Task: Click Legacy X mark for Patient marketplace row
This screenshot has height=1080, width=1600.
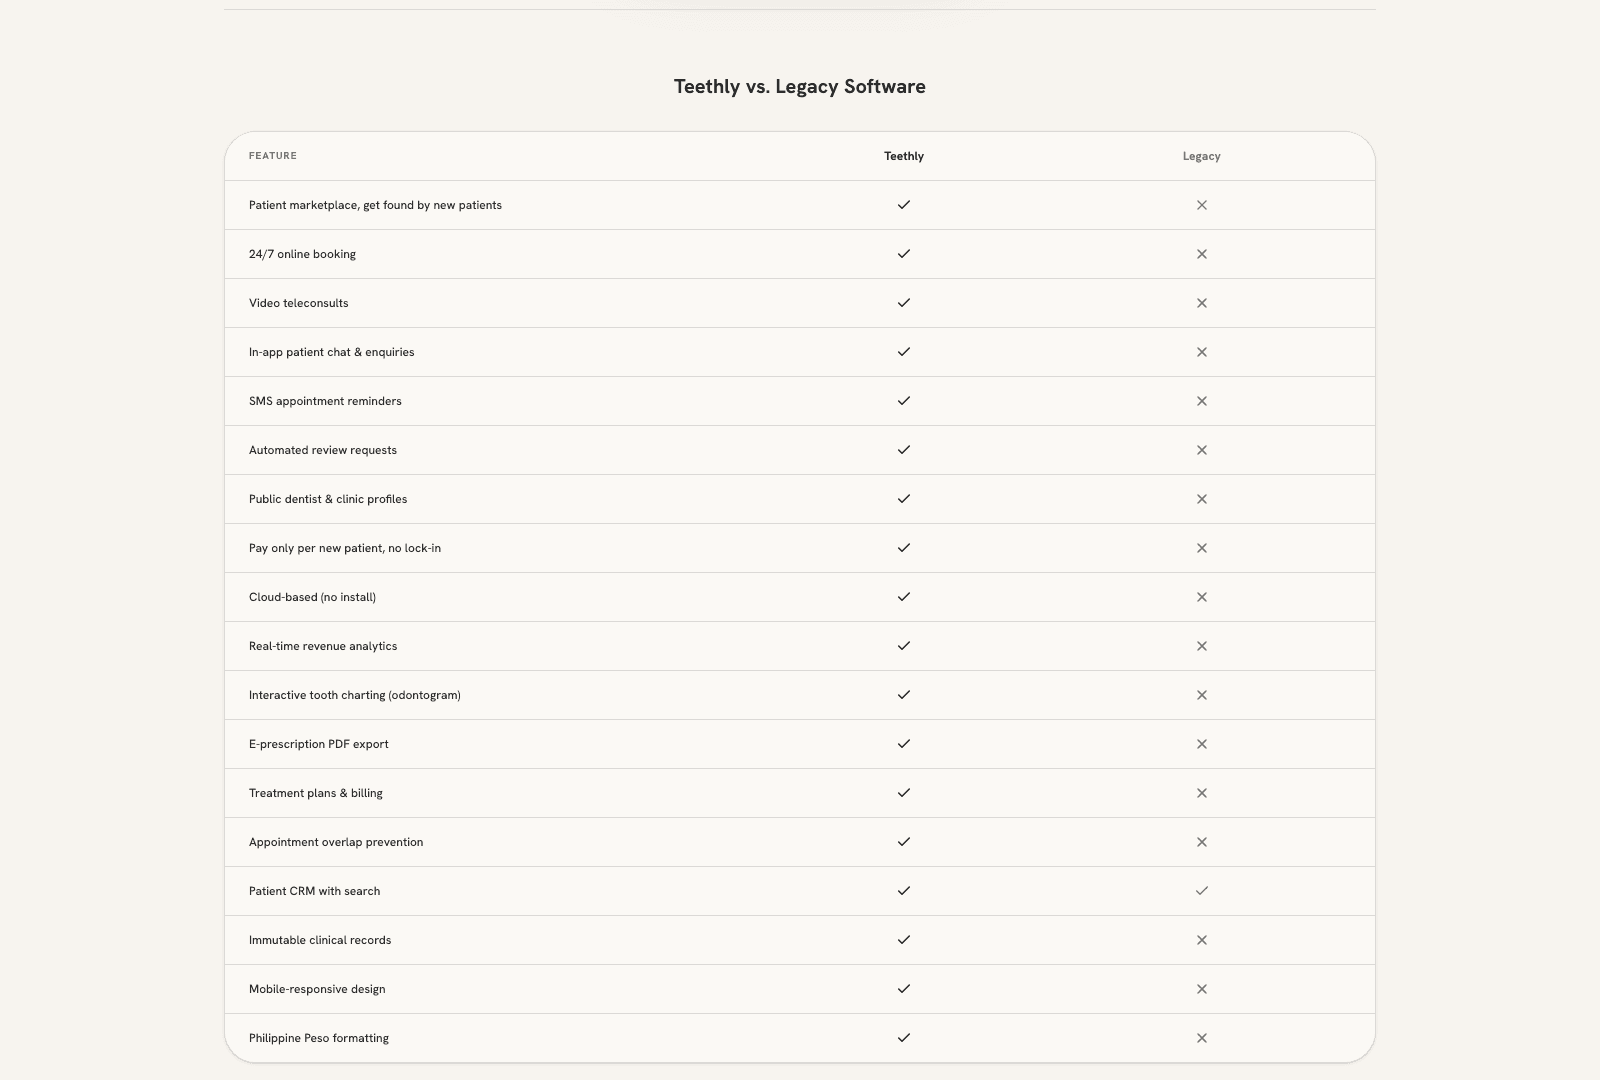Action: pyautogui.click(x=1202, y=205)
